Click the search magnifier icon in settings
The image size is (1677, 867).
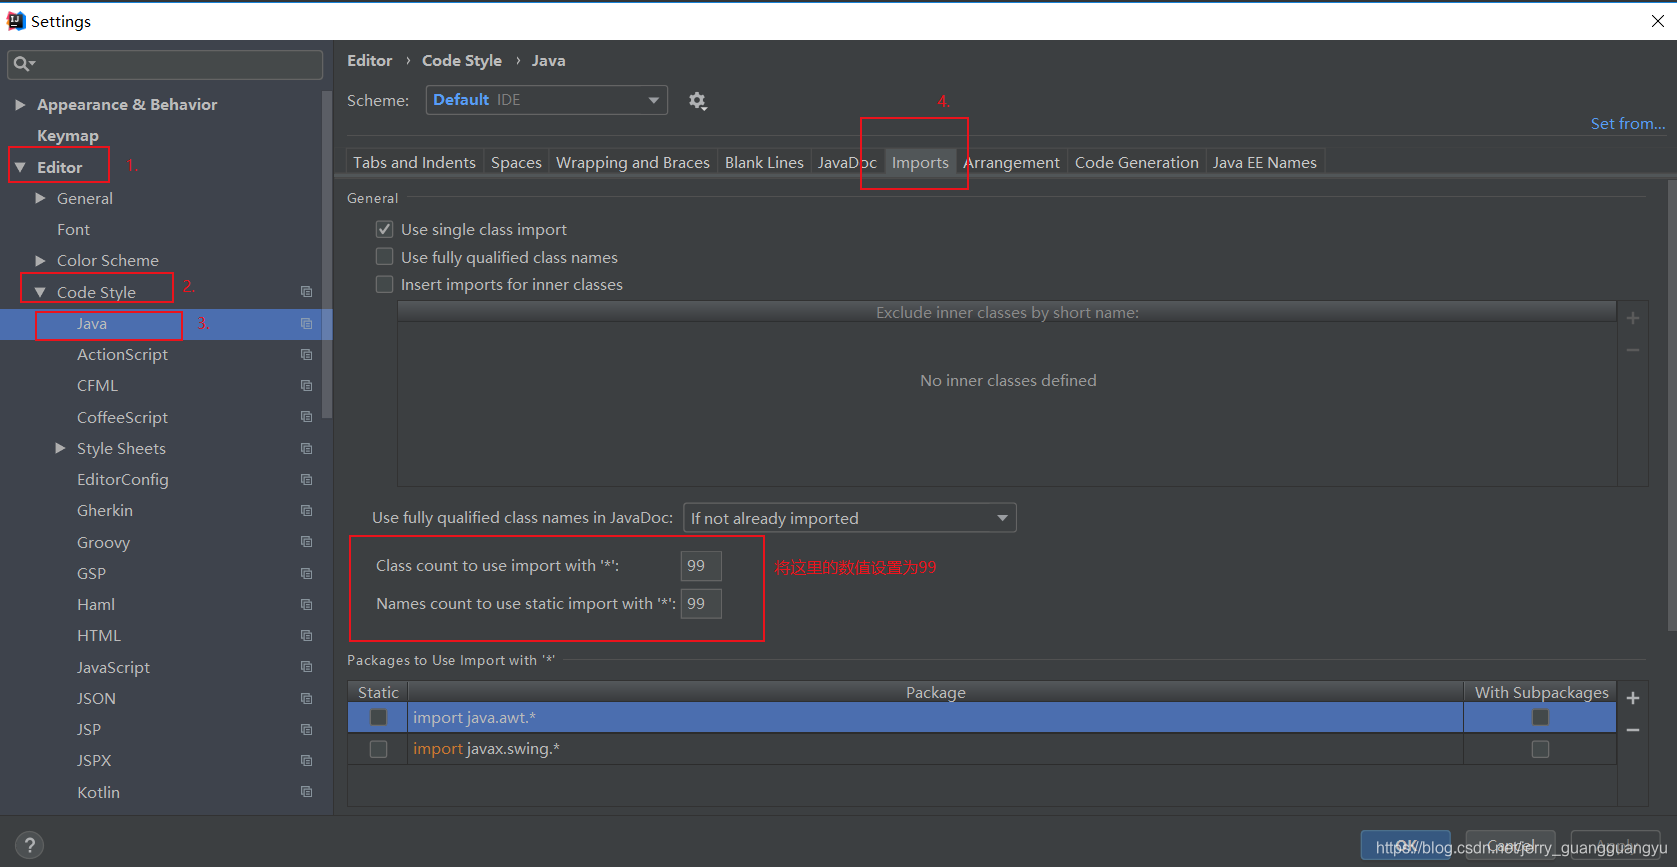20,64
